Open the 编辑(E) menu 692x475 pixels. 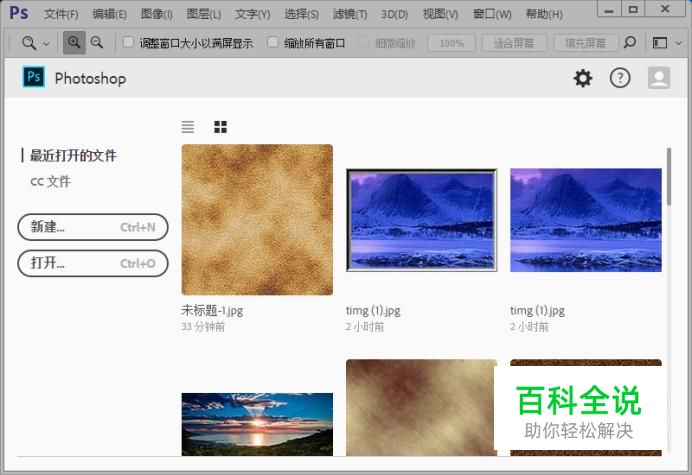point(109,14)
